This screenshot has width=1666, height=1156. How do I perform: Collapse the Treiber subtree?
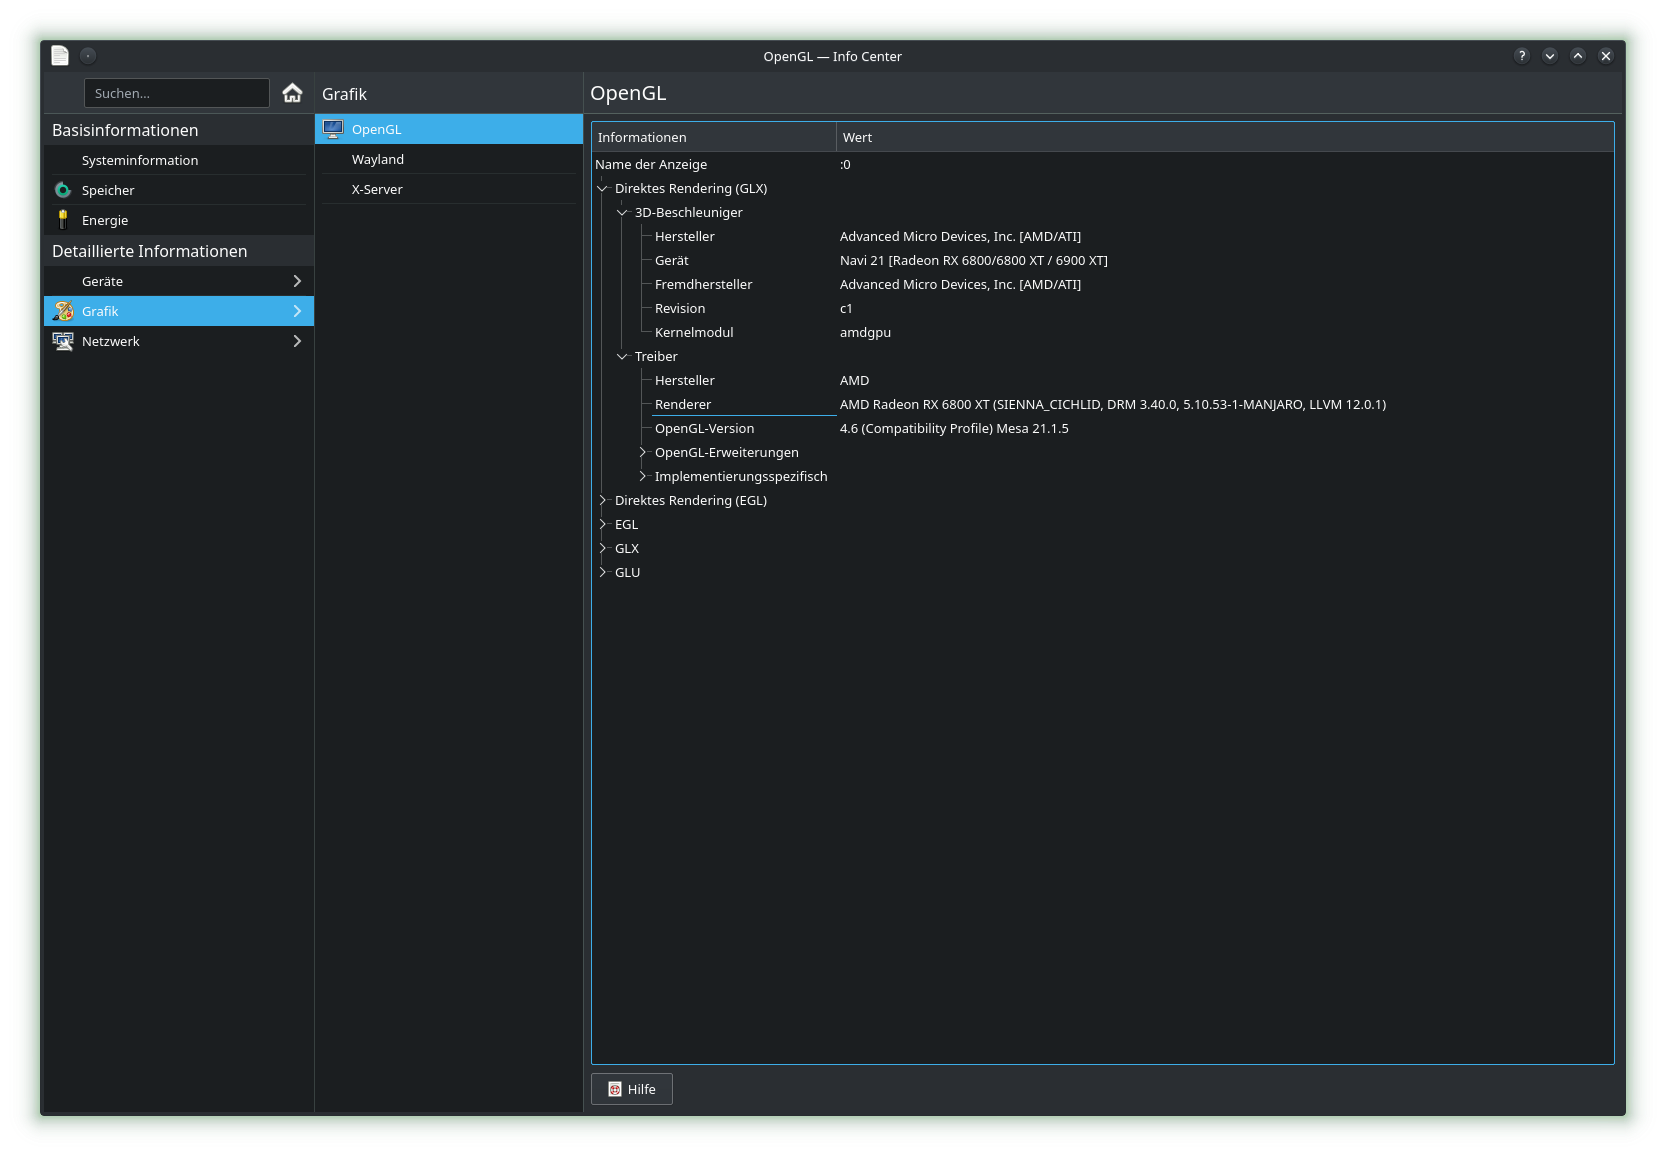coord(622,356)
